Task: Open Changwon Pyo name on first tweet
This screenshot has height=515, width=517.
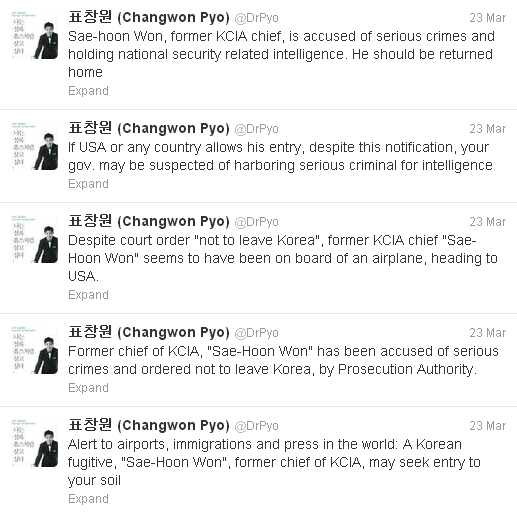Action: [x=149, y=17]
